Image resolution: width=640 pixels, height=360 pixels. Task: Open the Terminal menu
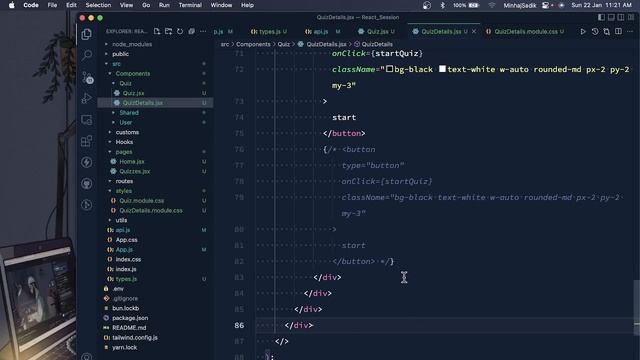(190, 5)
